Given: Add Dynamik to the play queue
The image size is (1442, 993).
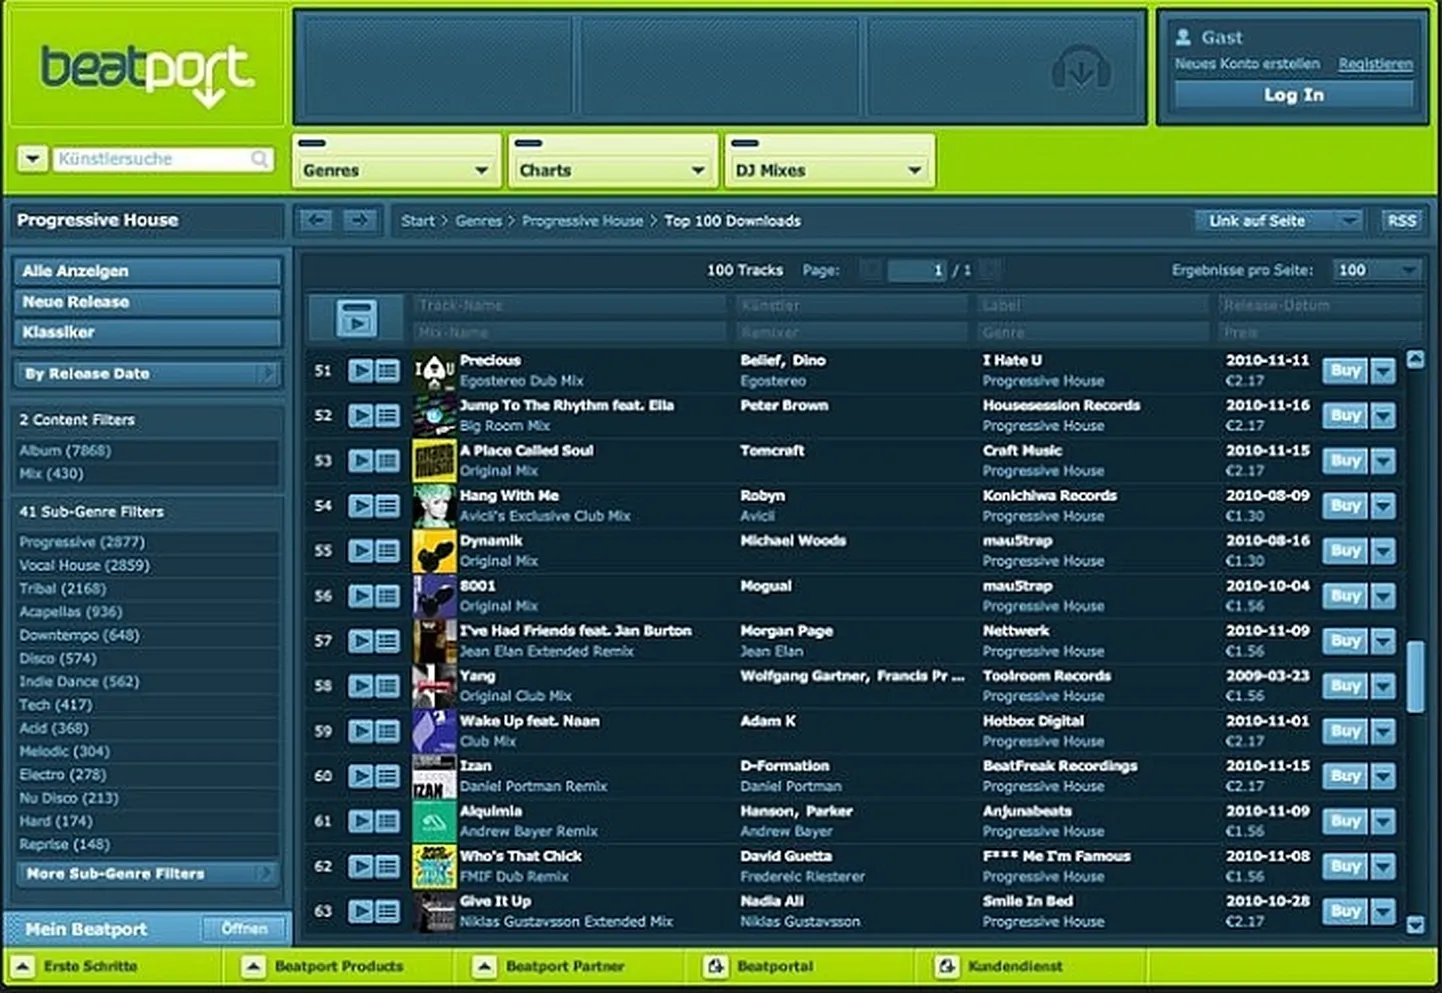Looking at the screenshot, I should tap(387, 551).
